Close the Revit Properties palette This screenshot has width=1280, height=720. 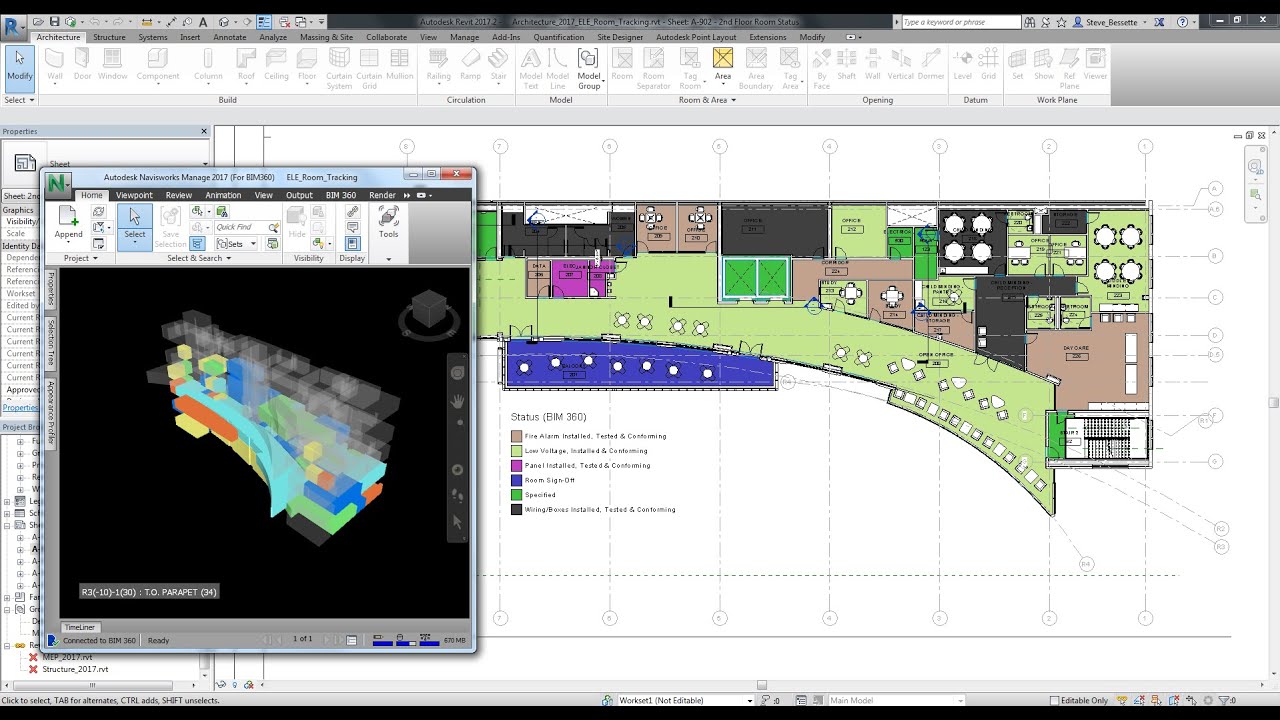(x=204, y=131)
